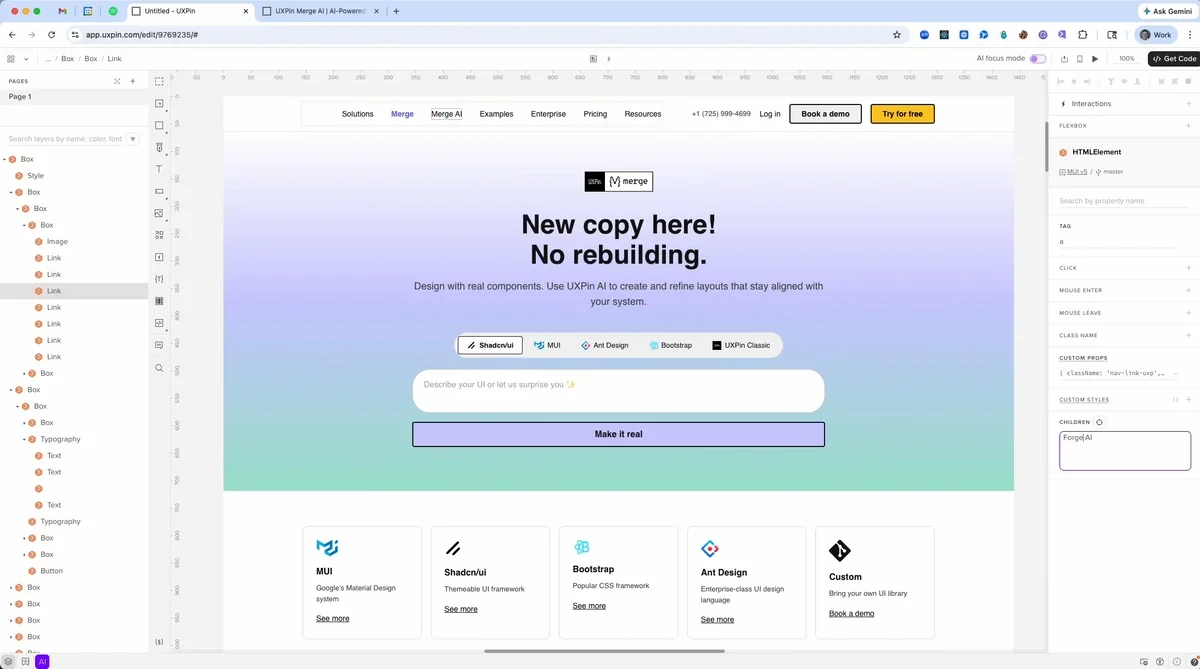The height and width of the screenshot is (669, 1200).
Task: Open the layers filter dropdown
Action: [133, 139]
